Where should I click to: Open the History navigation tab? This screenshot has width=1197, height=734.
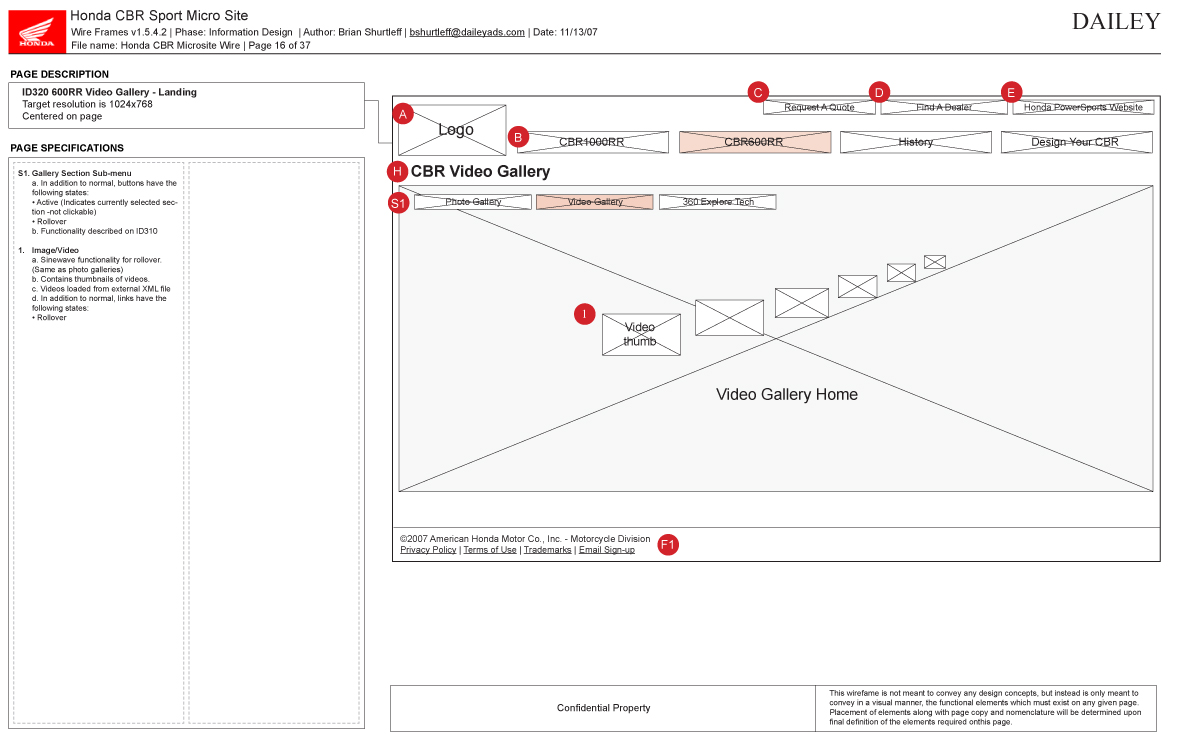pyautogui.click(x=915, y=142)
